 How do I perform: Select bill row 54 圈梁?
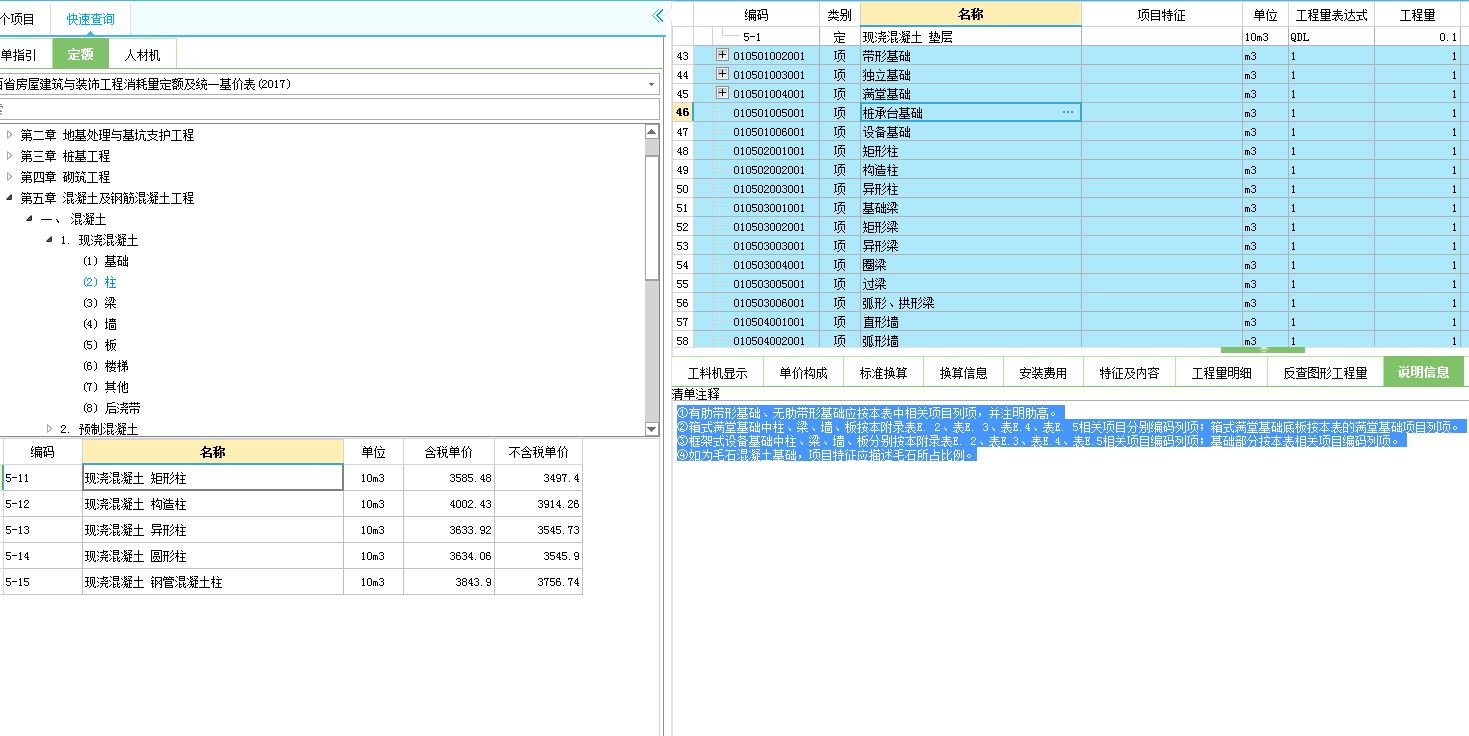point(1066,265)
